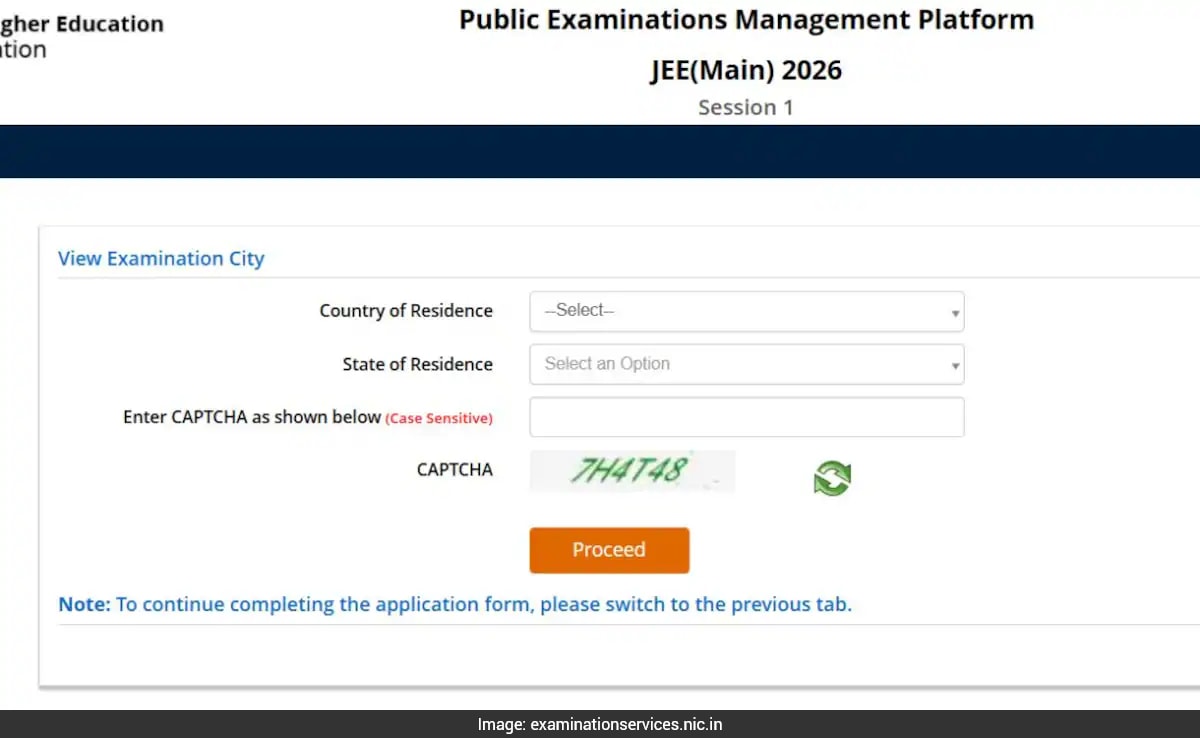Click the CAPTCHA image showing 7H4T48

point(632,470)
